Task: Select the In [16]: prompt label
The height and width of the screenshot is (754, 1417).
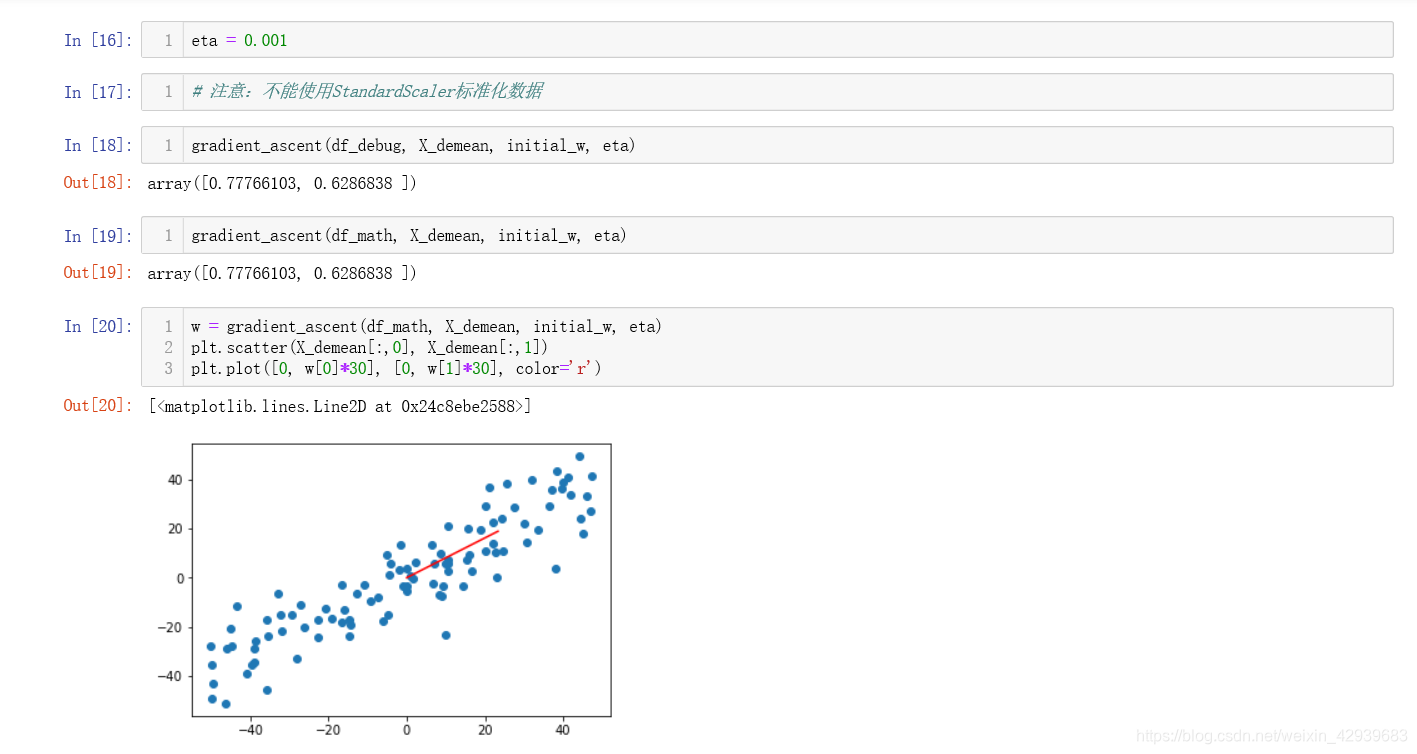Action: coord(98,40)
